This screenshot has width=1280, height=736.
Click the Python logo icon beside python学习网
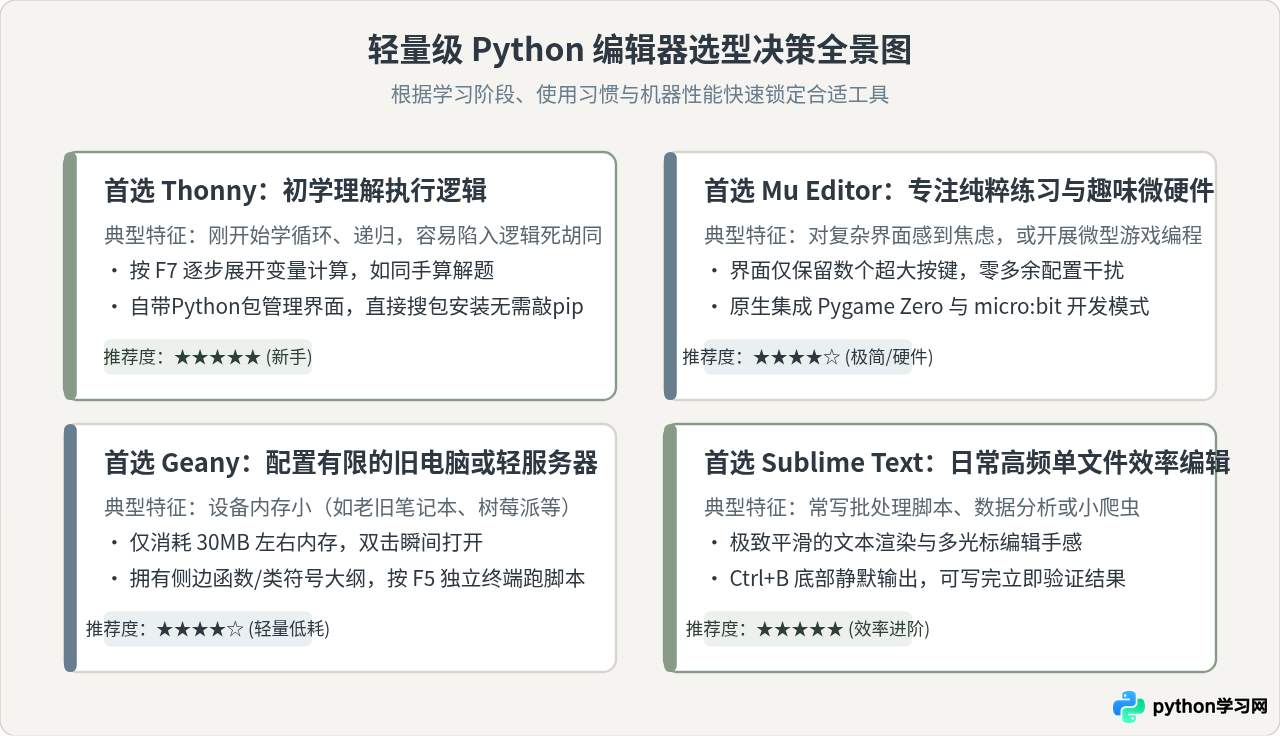(x=1129, y=706)
